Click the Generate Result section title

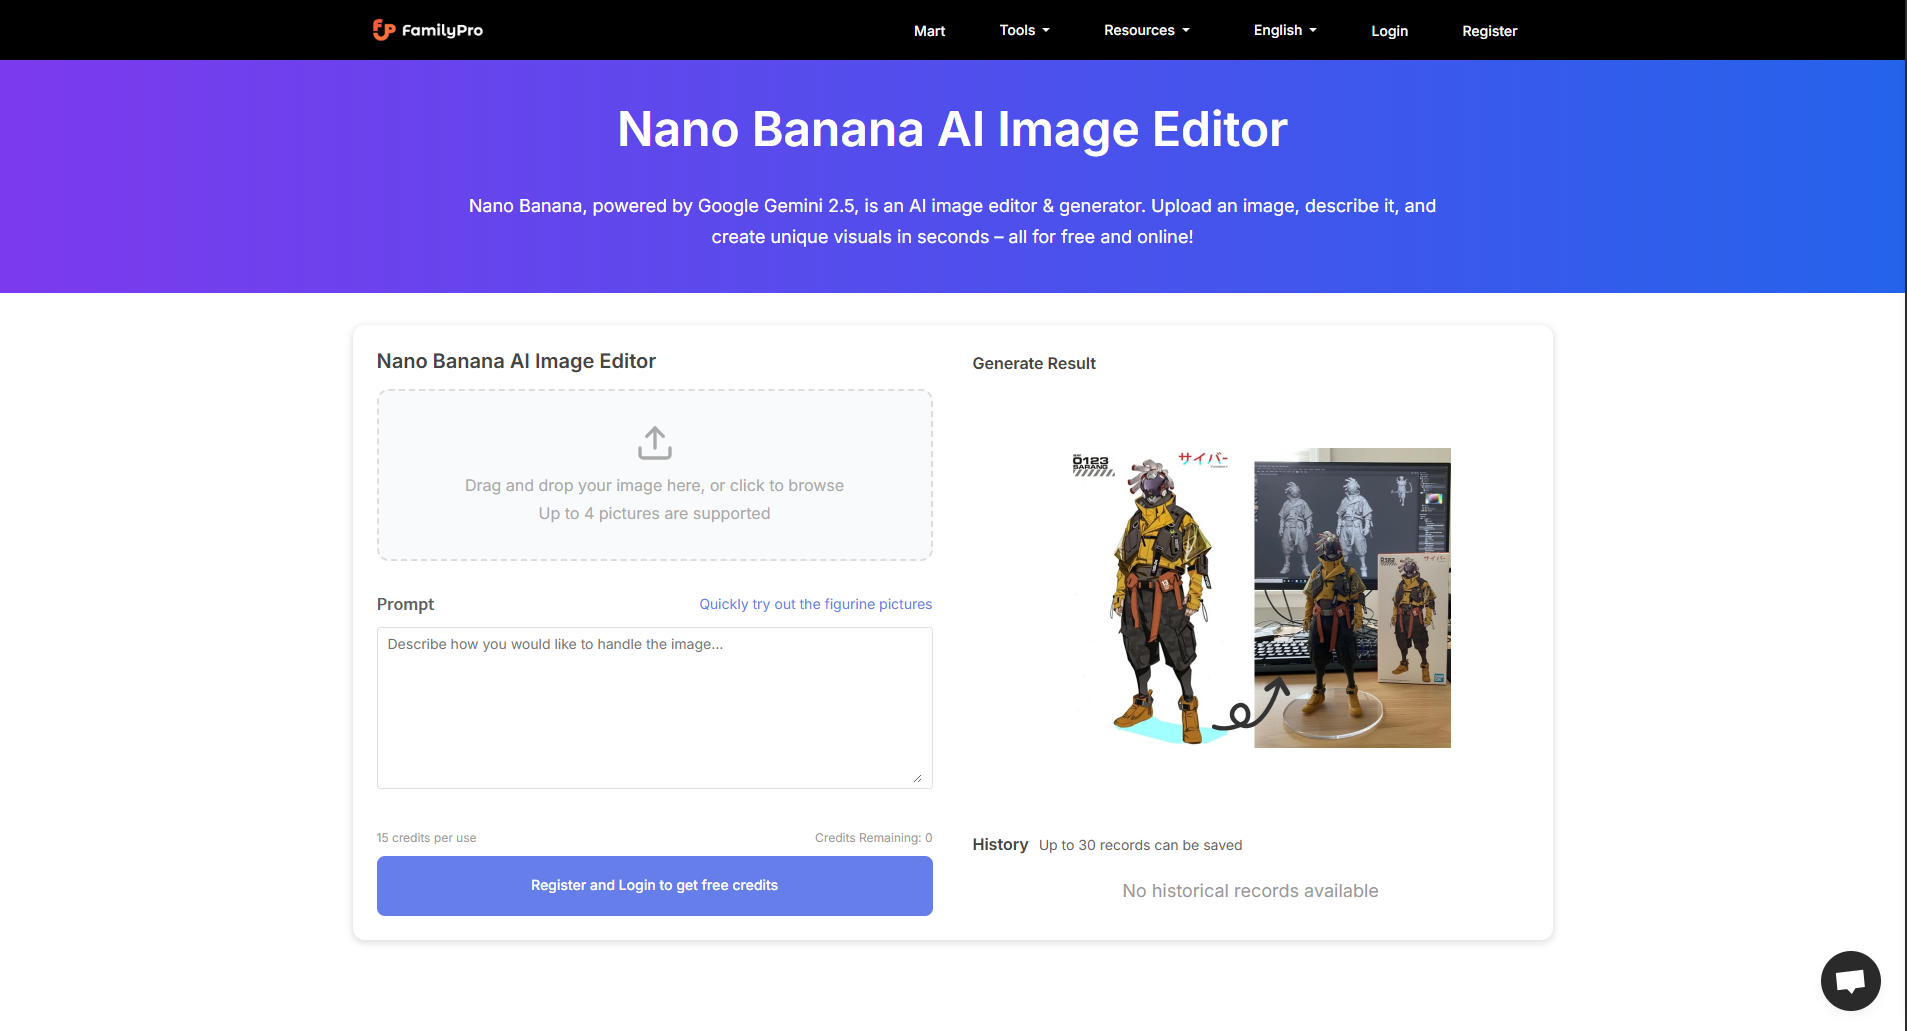[1034, 363]
